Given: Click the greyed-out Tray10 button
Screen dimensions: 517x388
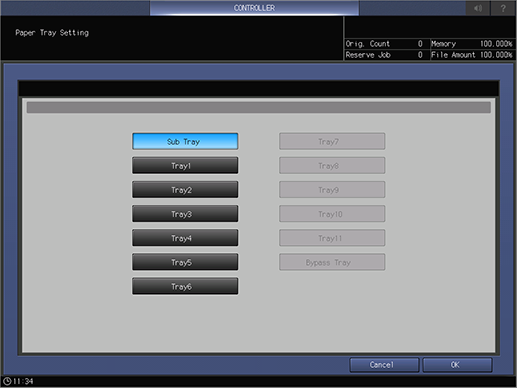Looking at the screenshot, I should point(332,214).
